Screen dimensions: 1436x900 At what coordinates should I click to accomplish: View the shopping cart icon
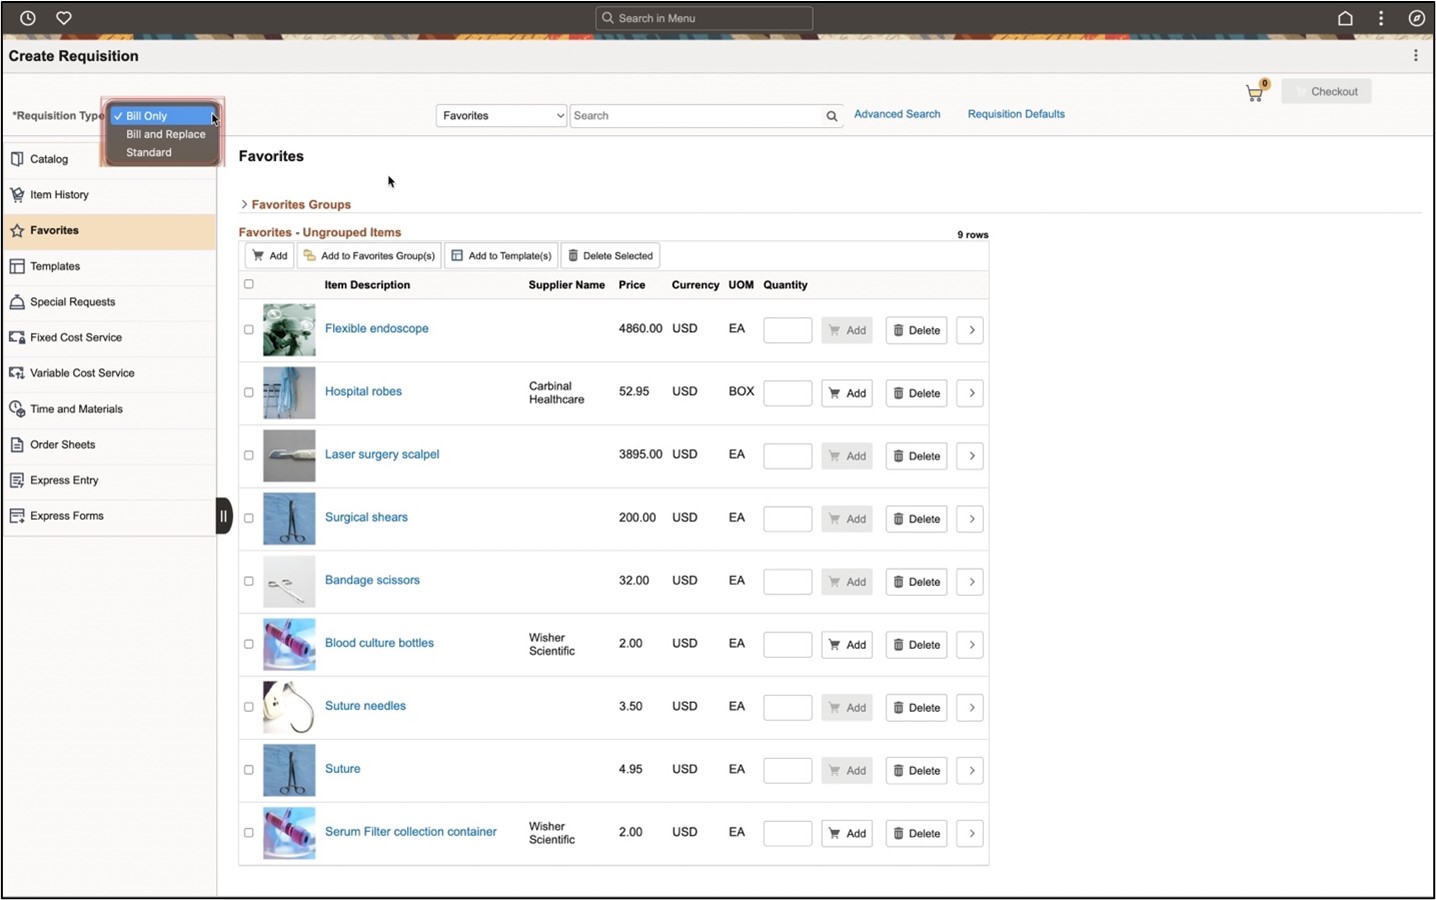1255,93
